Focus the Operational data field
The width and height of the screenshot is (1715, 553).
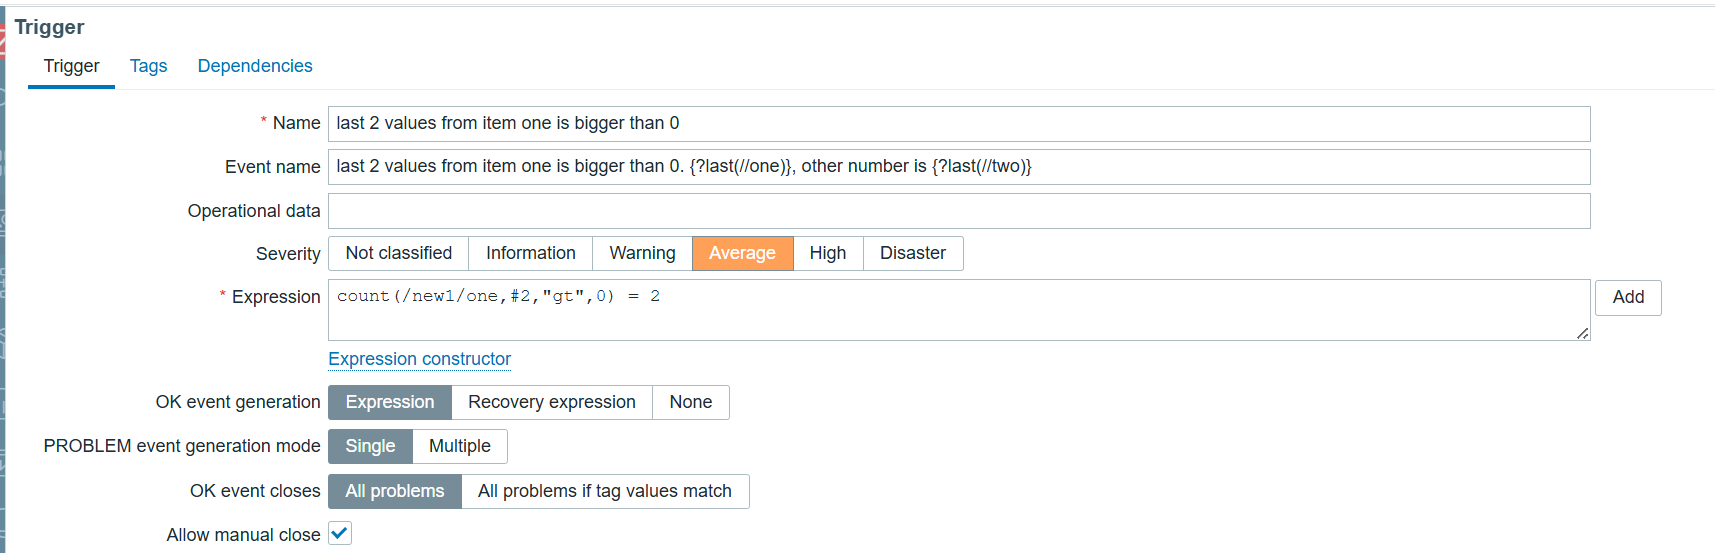click(x=958, y=211)
